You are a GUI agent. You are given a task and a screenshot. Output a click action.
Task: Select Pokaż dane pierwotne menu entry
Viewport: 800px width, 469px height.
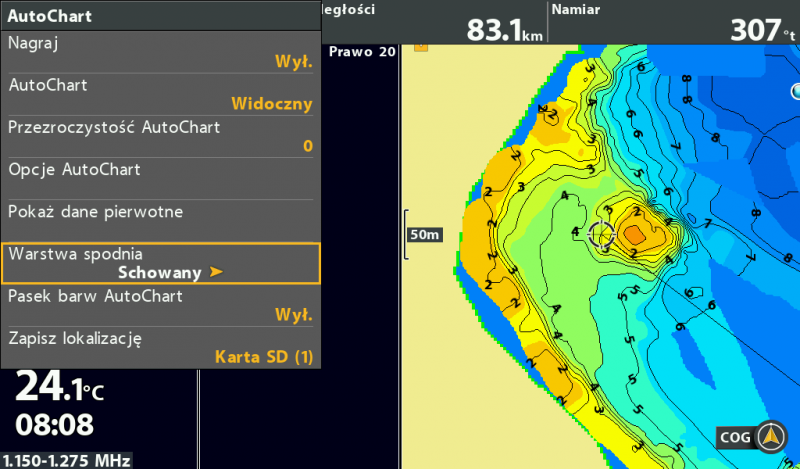(x=160, y=212)
